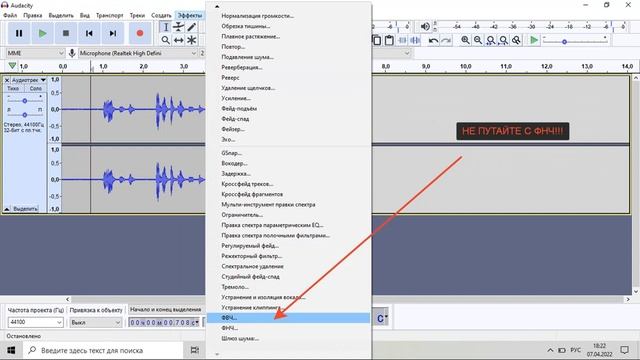Image resolution: width=640 pixels, height=360 pixels.
Task: Click the Zoom toggle icon
Action: 516,40
